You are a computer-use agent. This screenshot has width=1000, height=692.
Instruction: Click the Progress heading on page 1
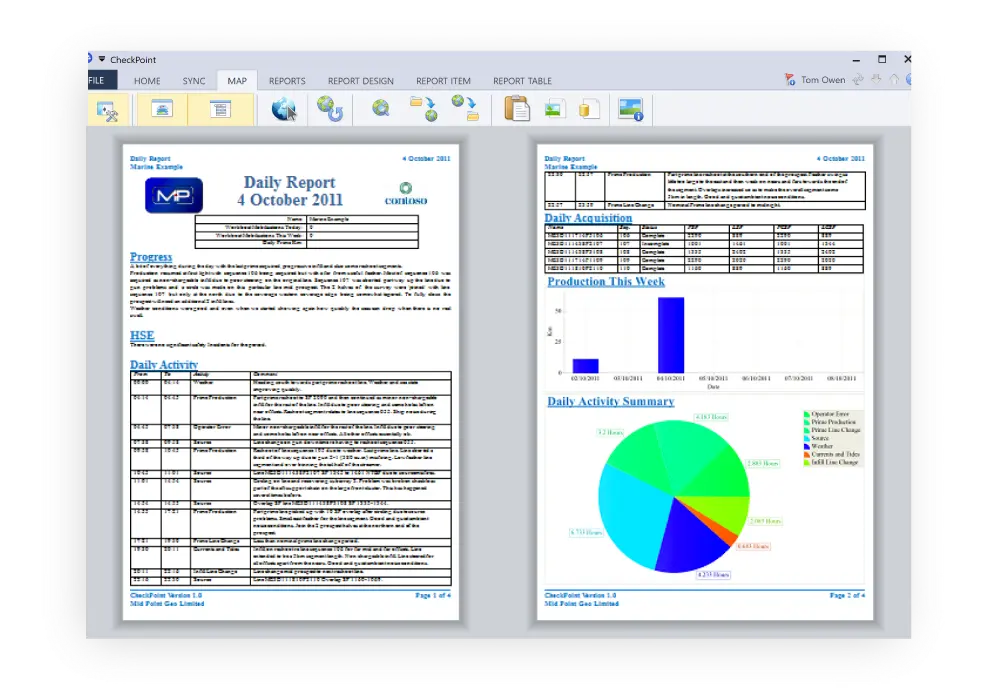151,257
